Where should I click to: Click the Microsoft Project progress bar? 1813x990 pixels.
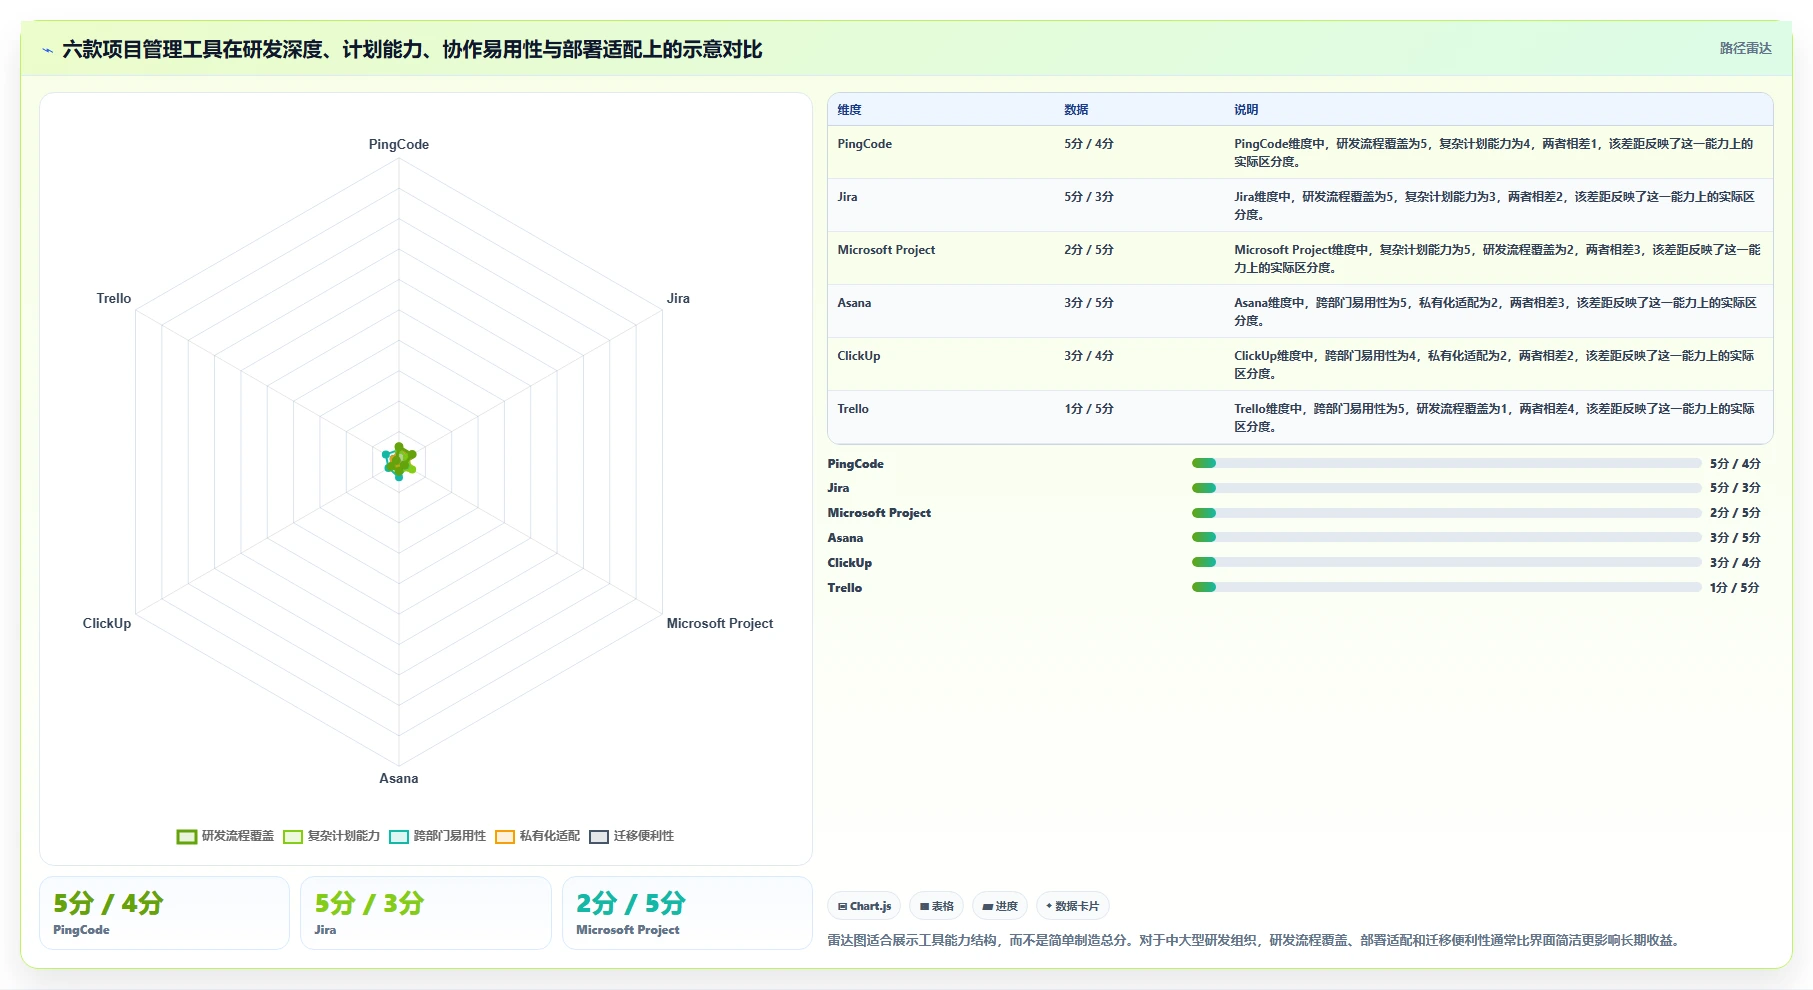(1446, 513)
